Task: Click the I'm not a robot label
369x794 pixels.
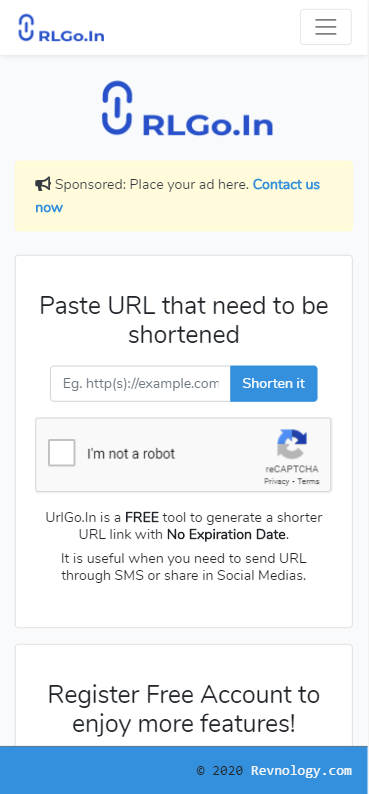Action: [x=131, y=454]
